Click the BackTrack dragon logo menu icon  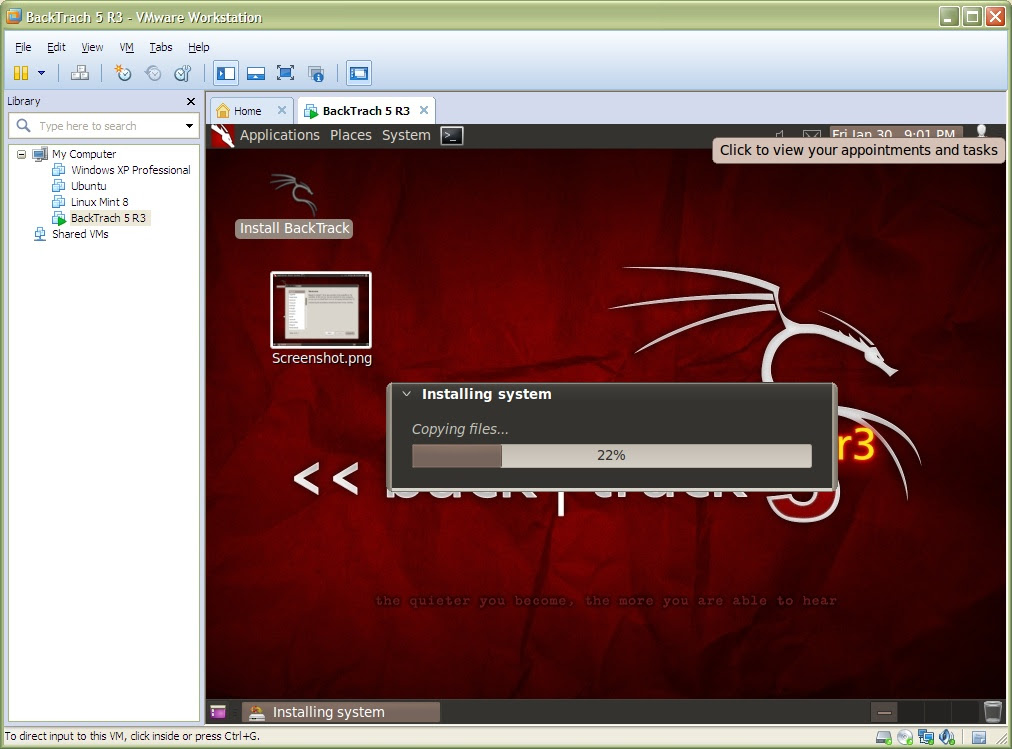pos(222,135)
